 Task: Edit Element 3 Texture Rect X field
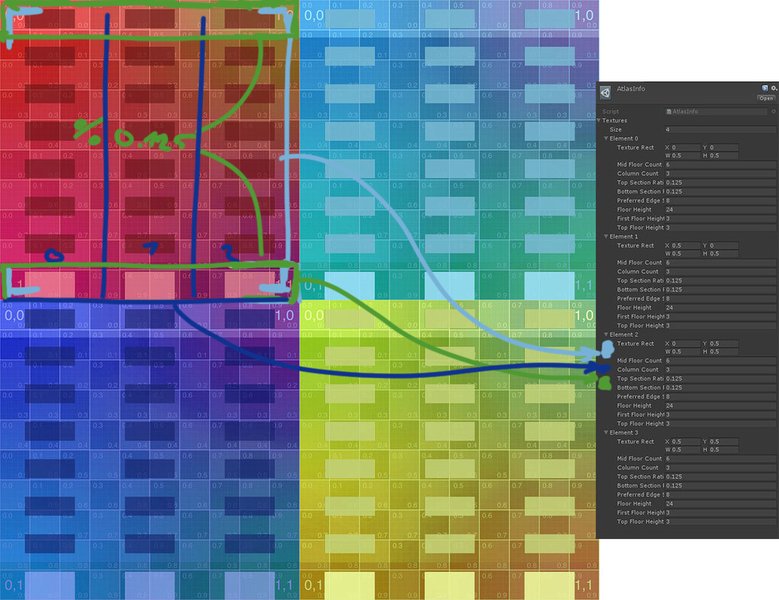(x=686, y=442)
